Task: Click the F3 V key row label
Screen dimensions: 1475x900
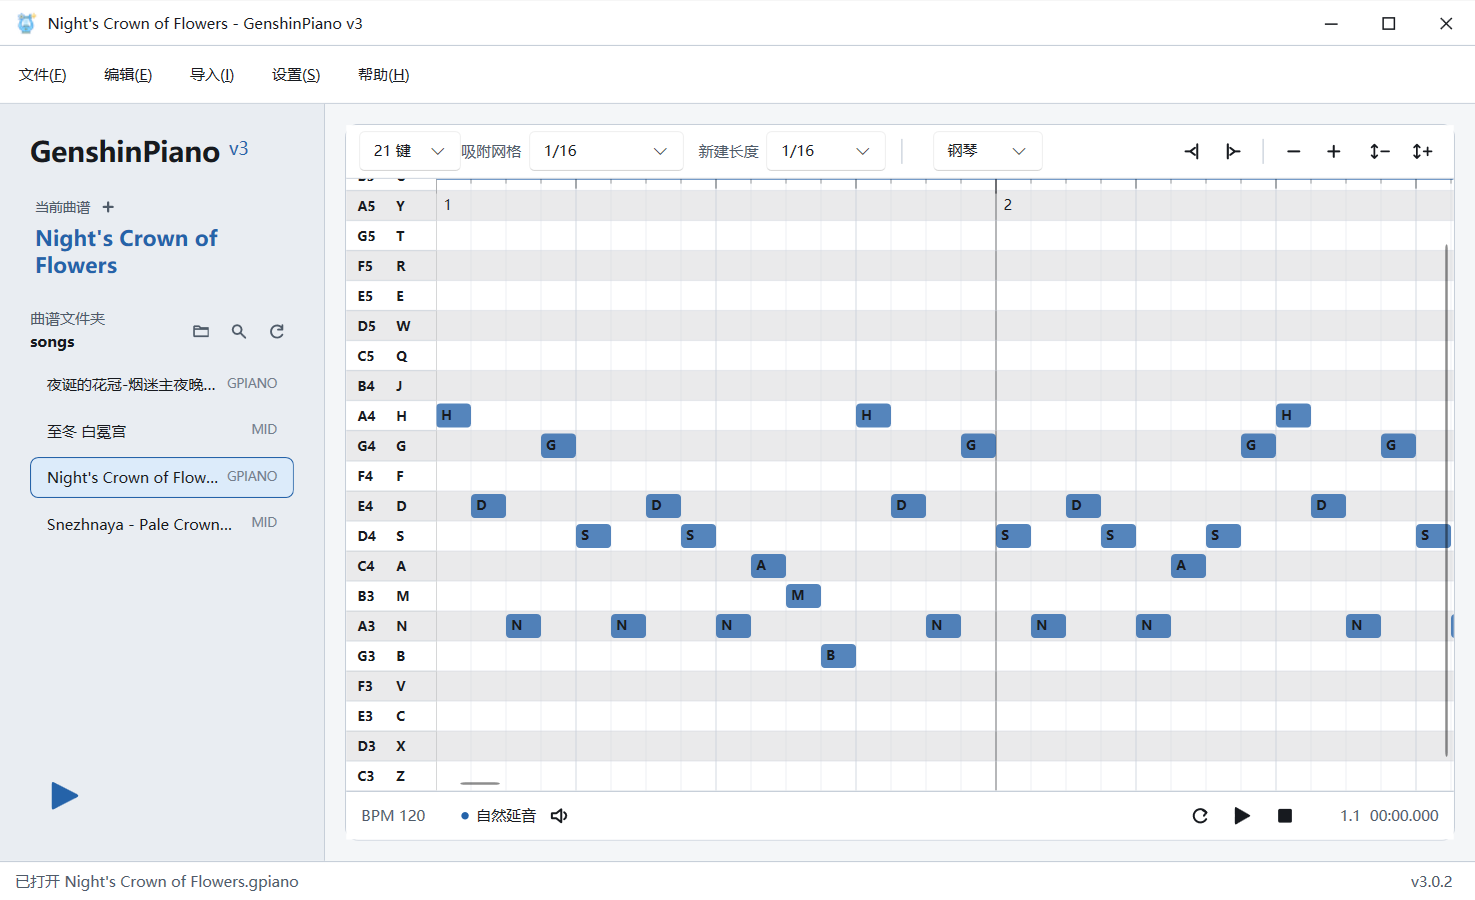Action: click(x=391, y=686)
